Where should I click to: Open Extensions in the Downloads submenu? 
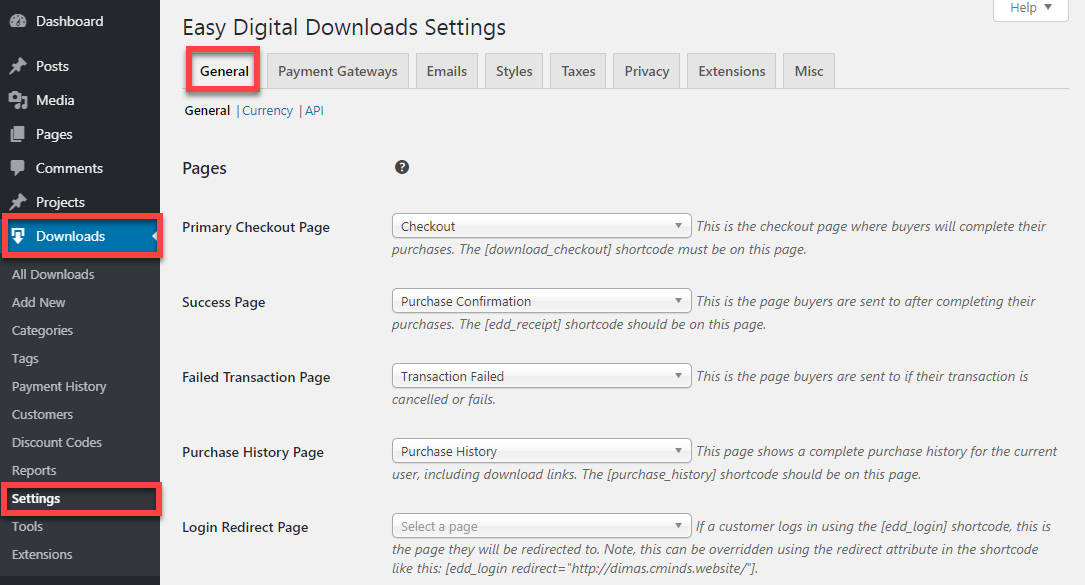[42, 555]
